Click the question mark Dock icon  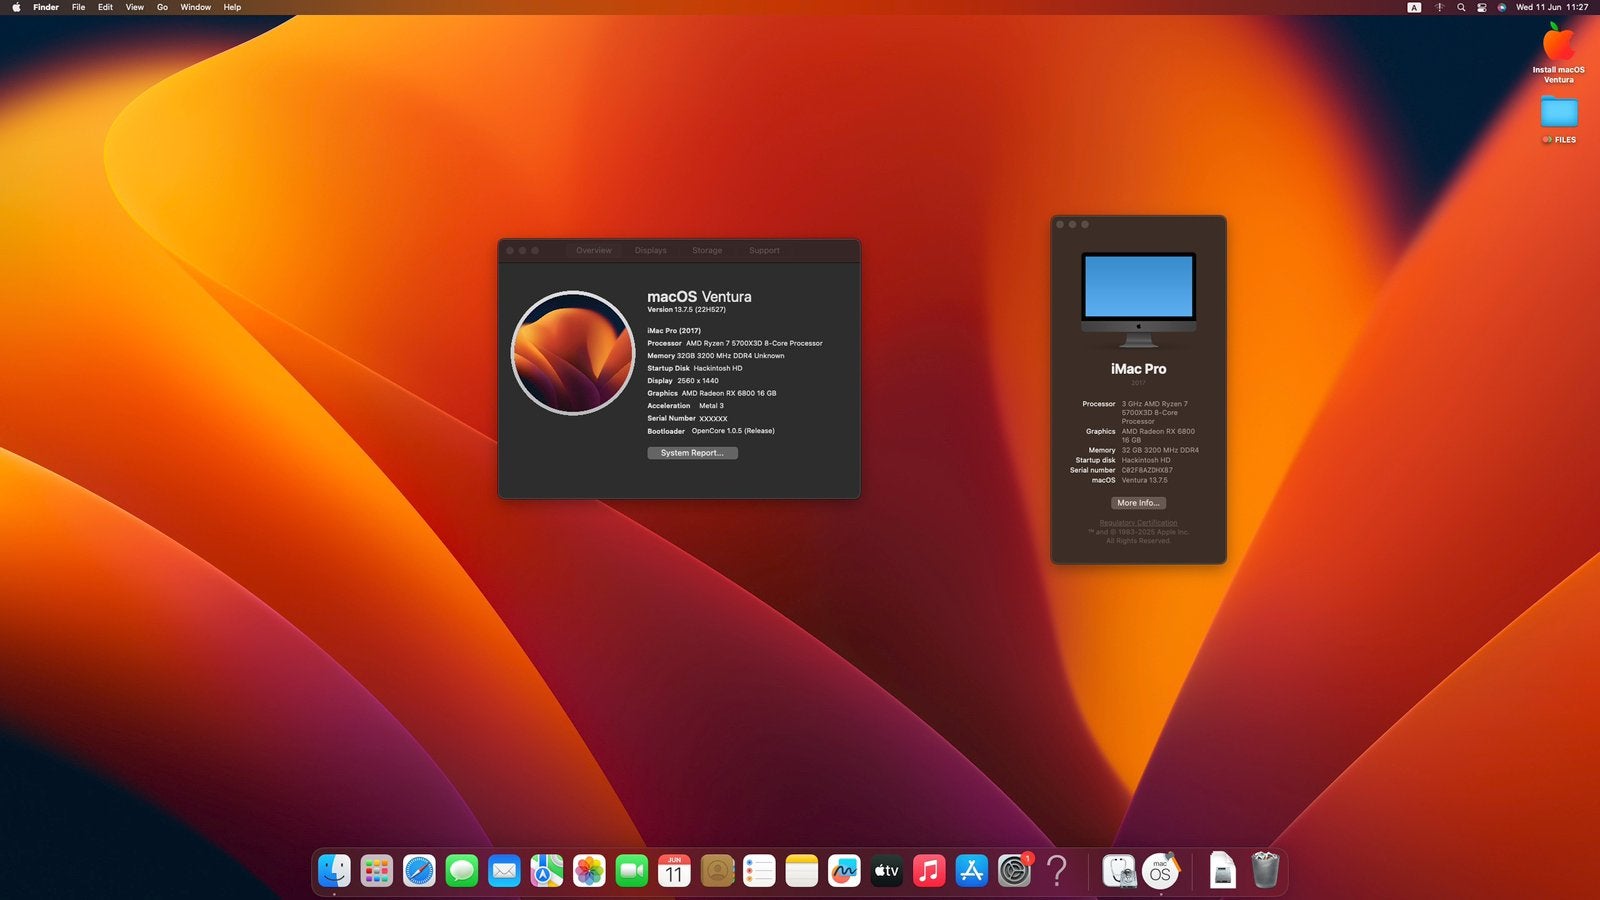pyautogui.click(x=1057, y=871)
